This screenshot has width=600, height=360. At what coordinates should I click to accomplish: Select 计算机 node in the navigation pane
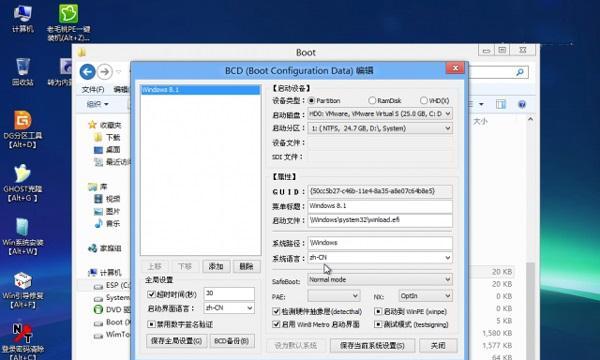tap(104, 272)
